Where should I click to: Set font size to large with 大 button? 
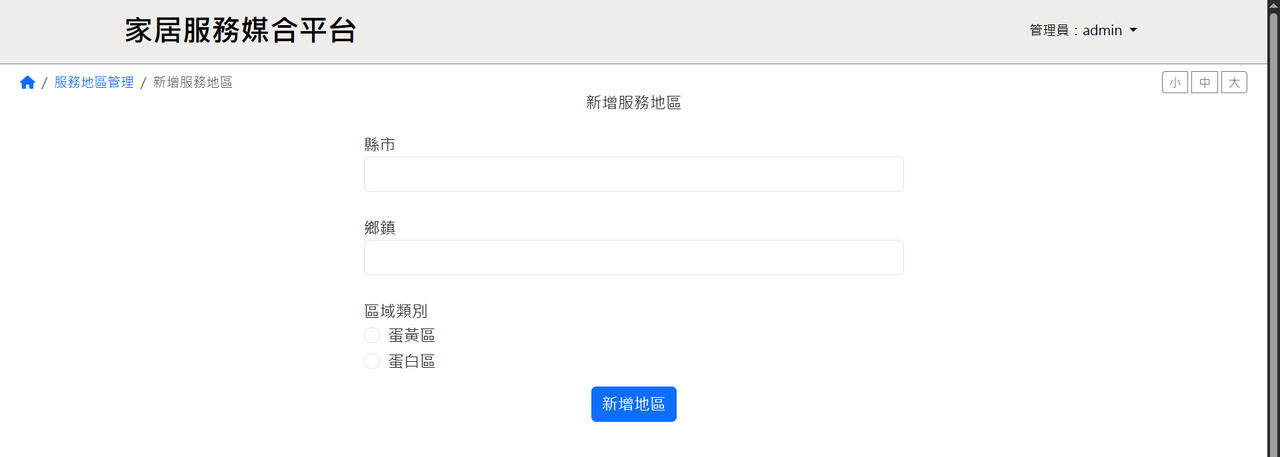pyautogui.click(x=1234, y=82)
